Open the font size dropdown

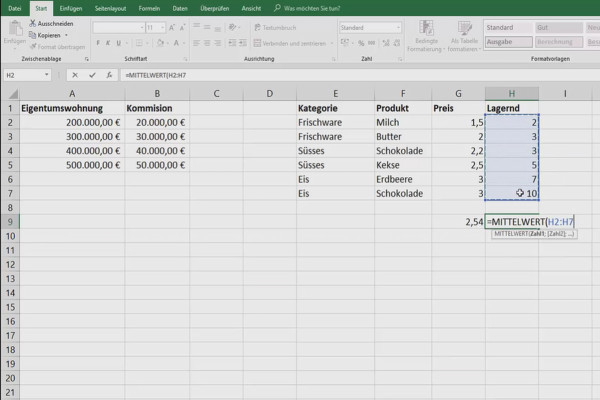(162, 28)
